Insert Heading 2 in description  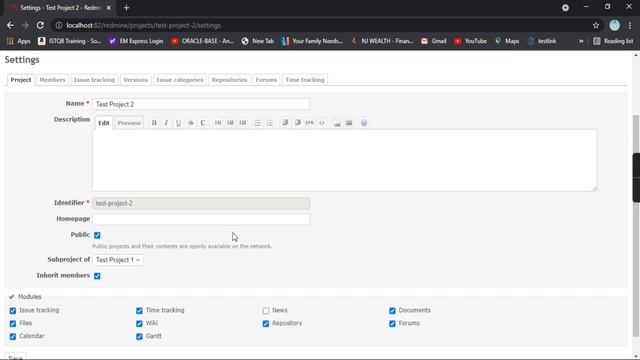point(230,123)
